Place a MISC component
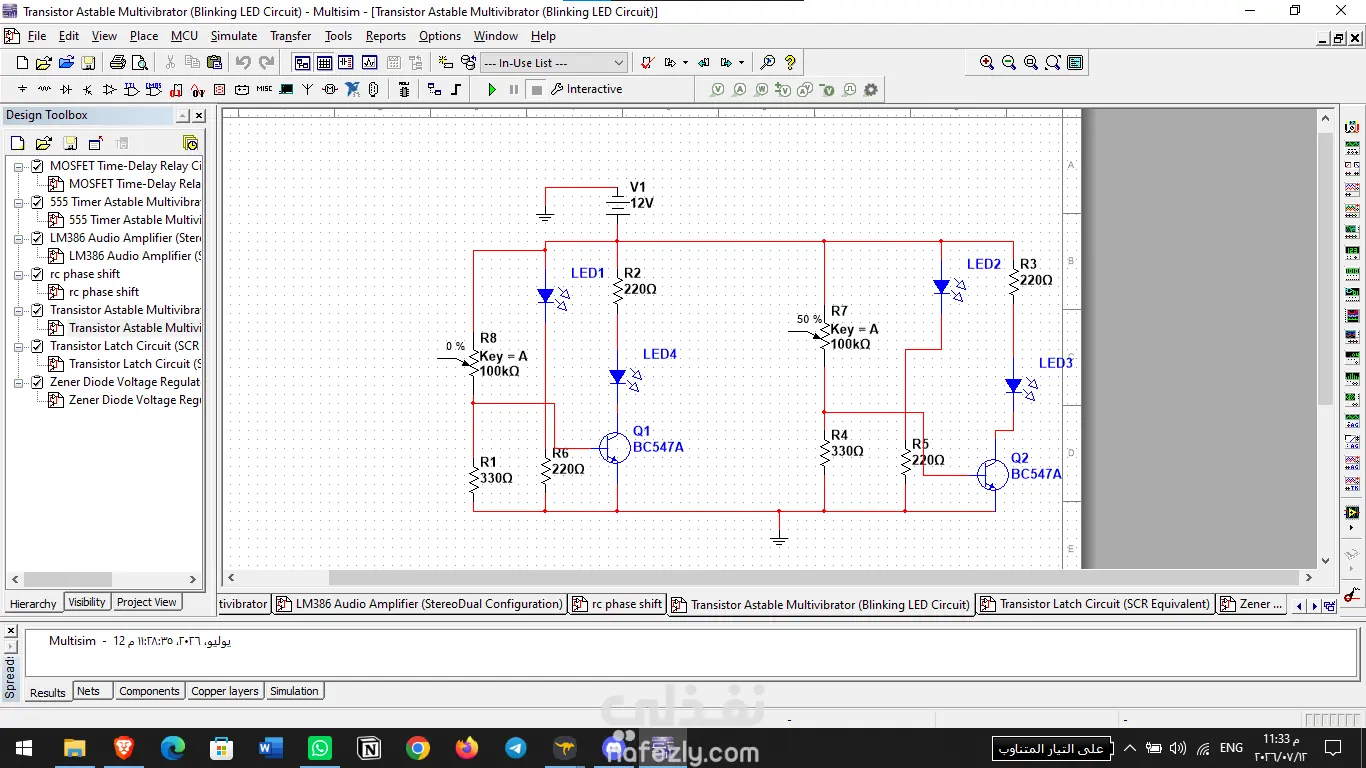The height and width of the screenshot is (768, 1366). click(x=264, y=89)
